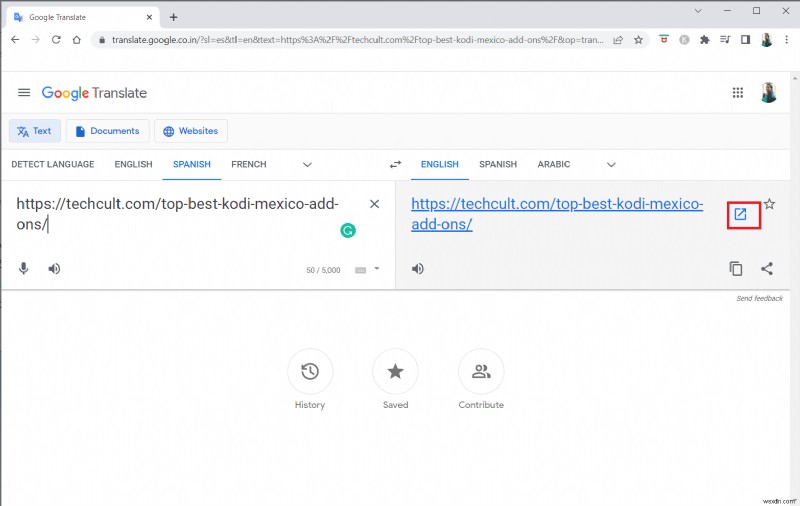Open the Google apps grid

pyautogui.click(x=738, y=92)
